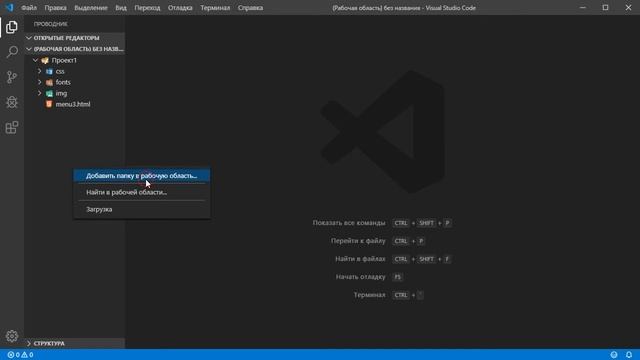The height and width of the screenshot is (360, 640).
Task: Open the Search view in activity bar
Action: pyautogui.click(x=12, y=52)
